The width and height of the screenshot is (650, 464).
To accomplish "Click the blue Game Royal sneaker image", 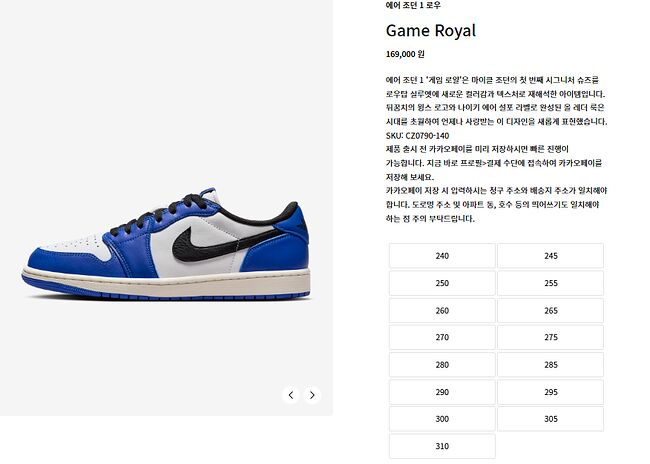I will pos(166,245).
